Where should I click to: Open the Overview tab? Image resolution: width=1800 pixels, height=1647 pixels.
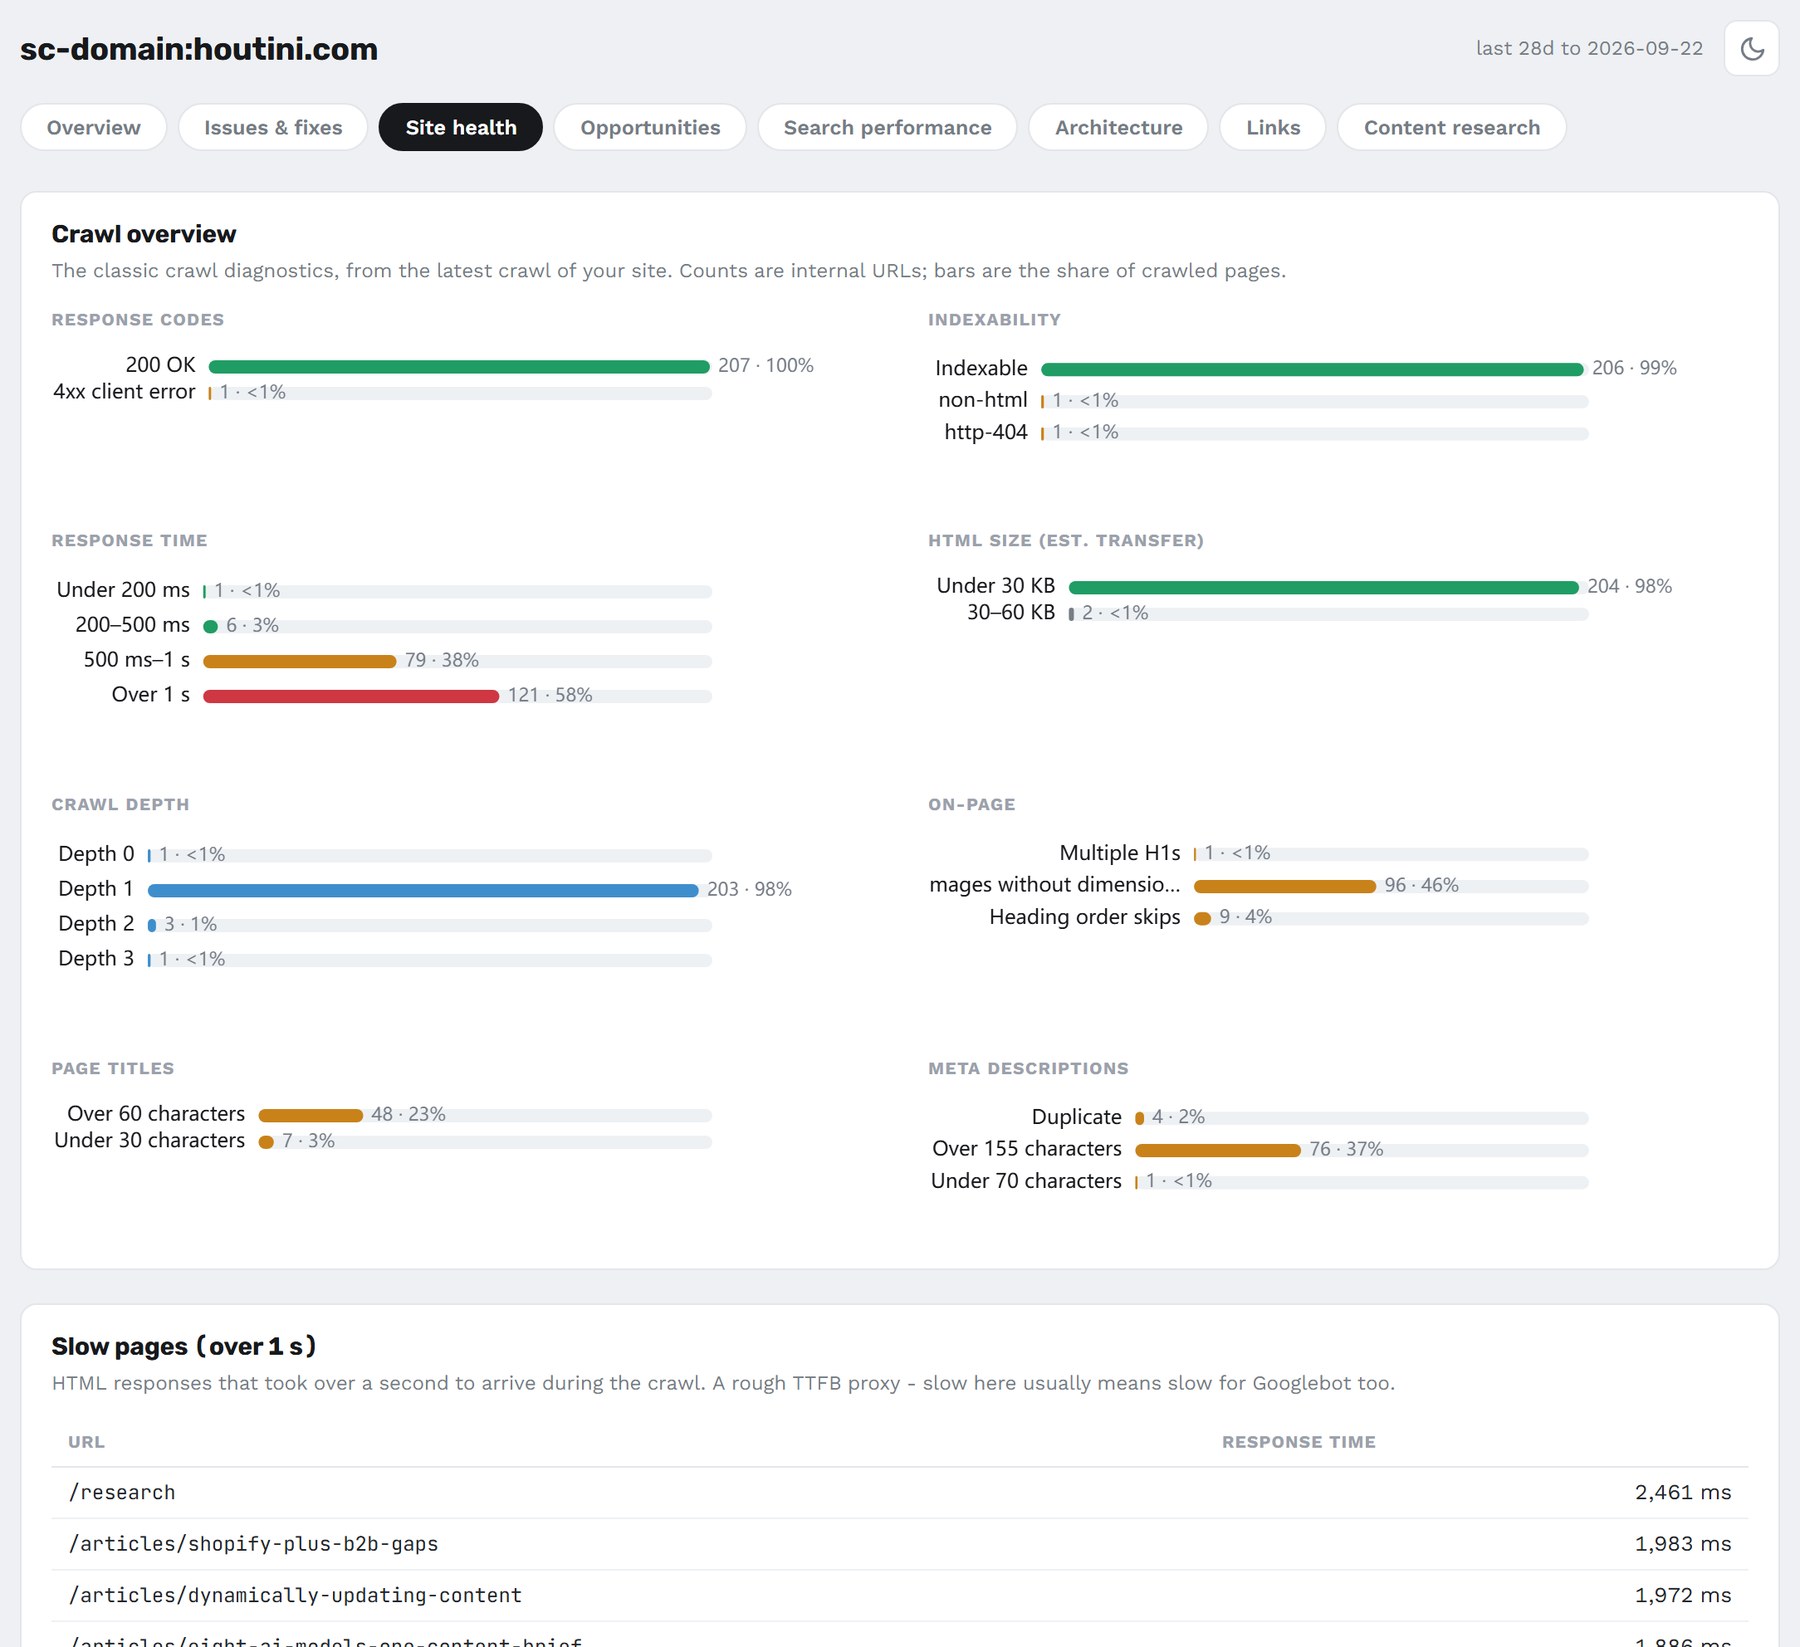tap(94, 127)
